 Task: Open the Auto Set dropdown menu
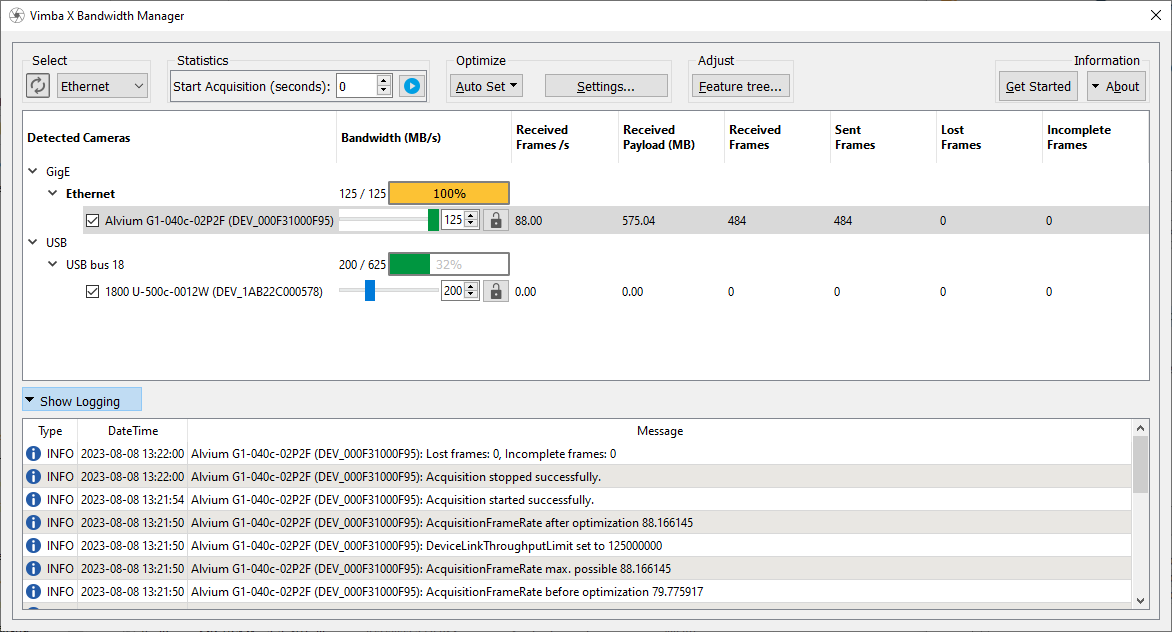487,87
